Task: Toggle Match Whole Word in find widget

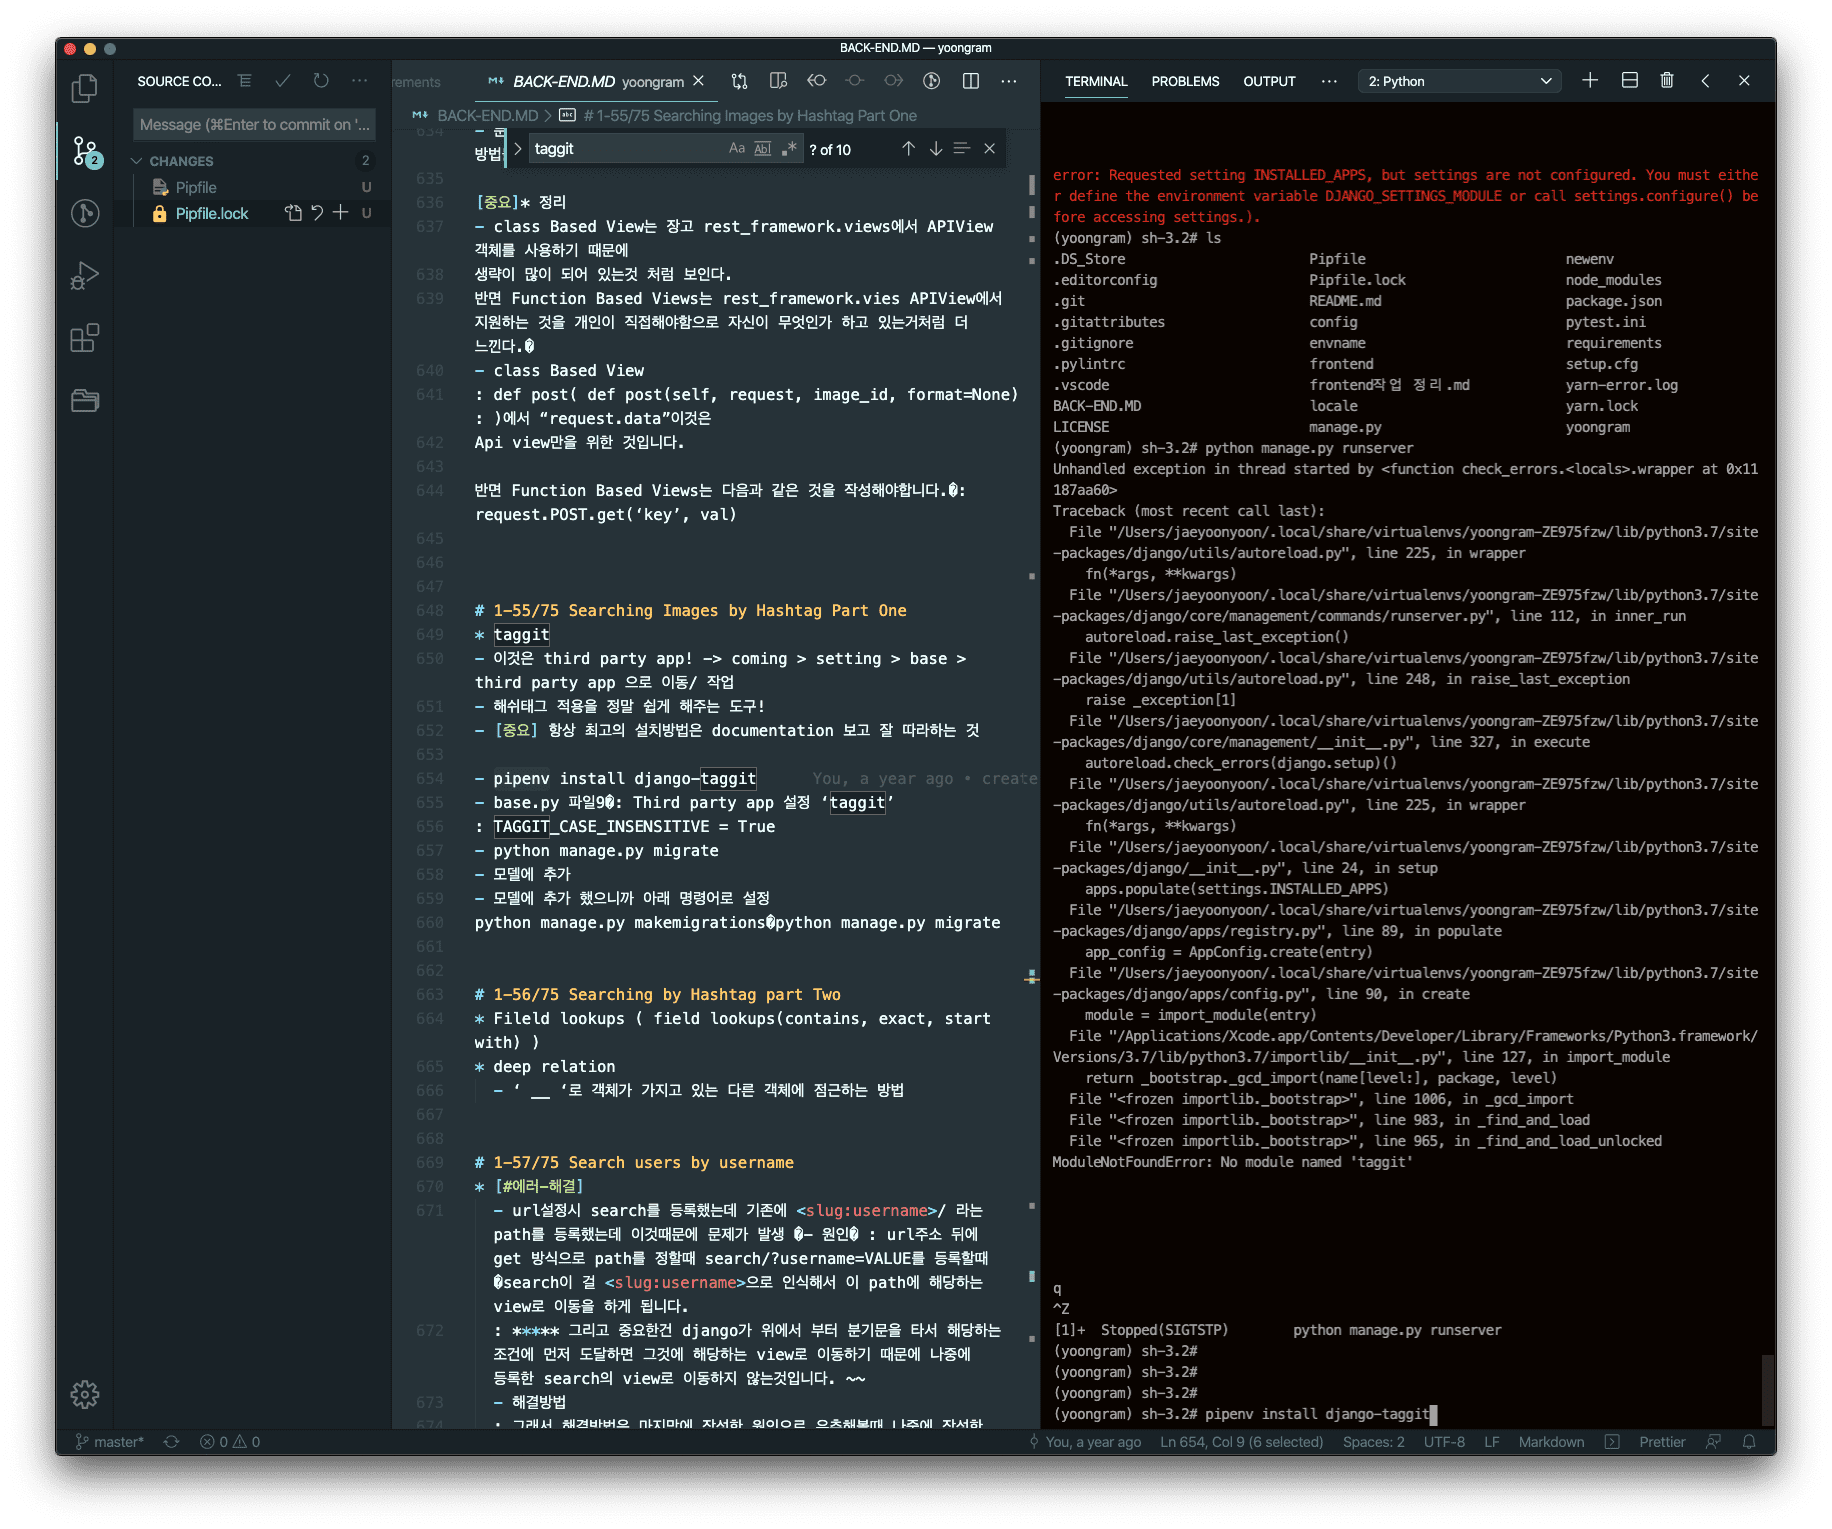Action: click(x=763, y=149)
